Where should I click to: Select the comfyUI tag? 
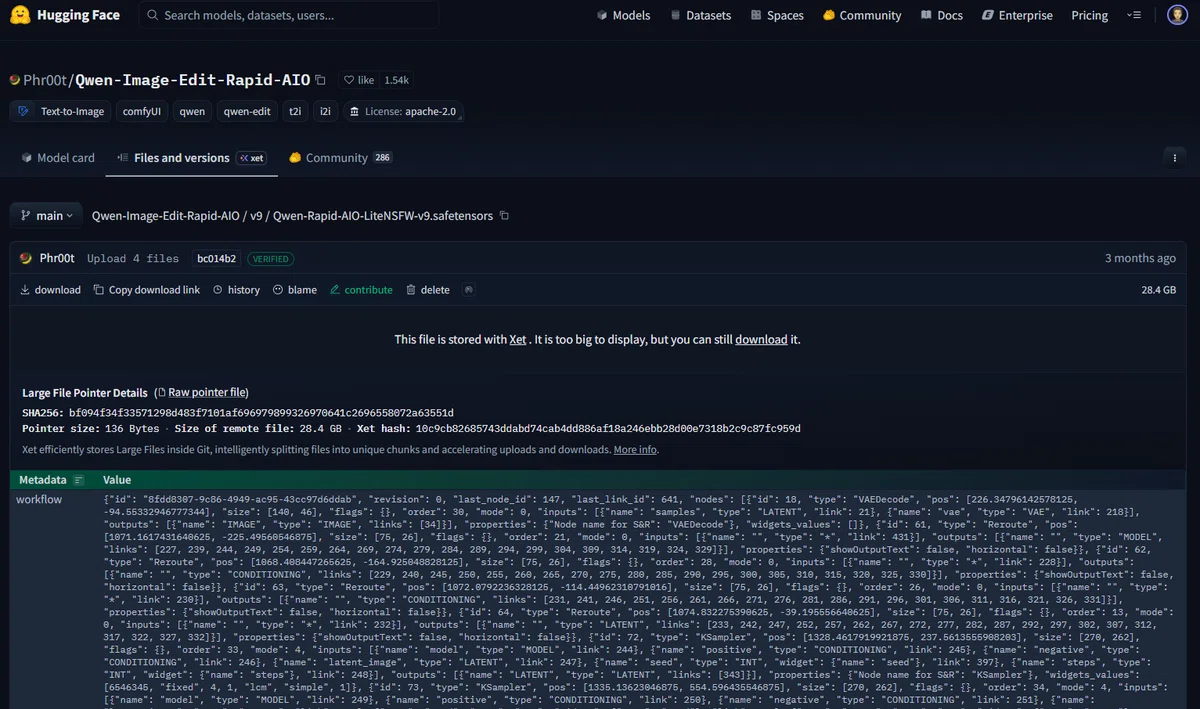142,111
